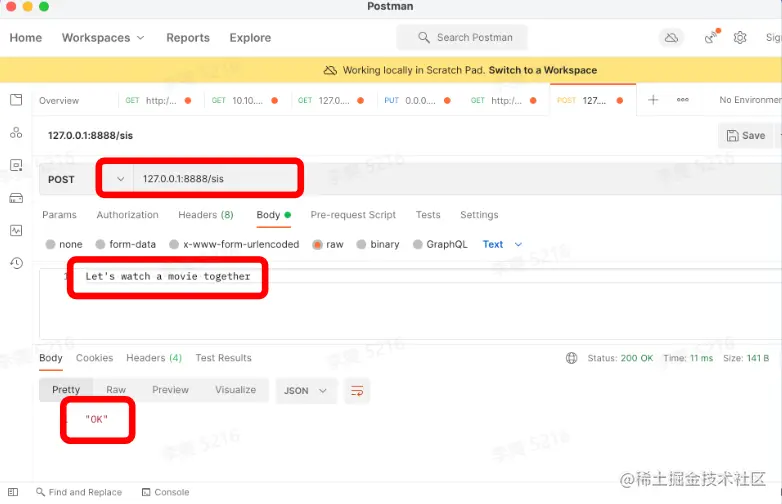Select the GraphQL body radio
This screenshot has width=782, height=504.
click(x=417, y=244)
